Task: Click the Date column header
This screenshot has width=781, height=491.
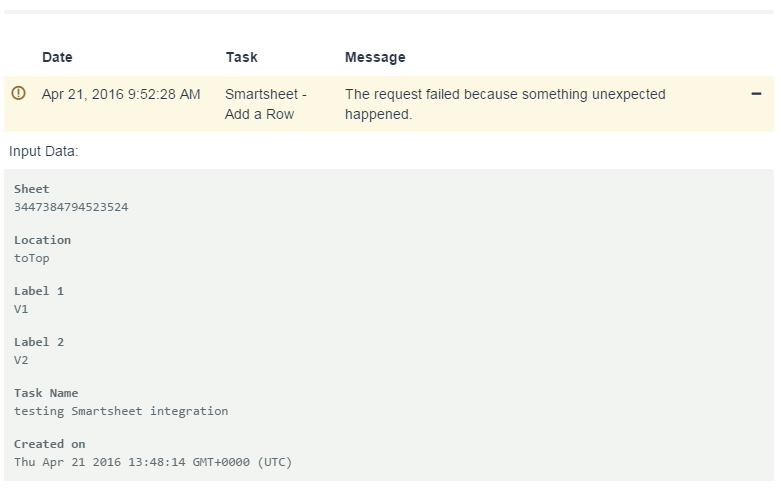Action: 57,57
